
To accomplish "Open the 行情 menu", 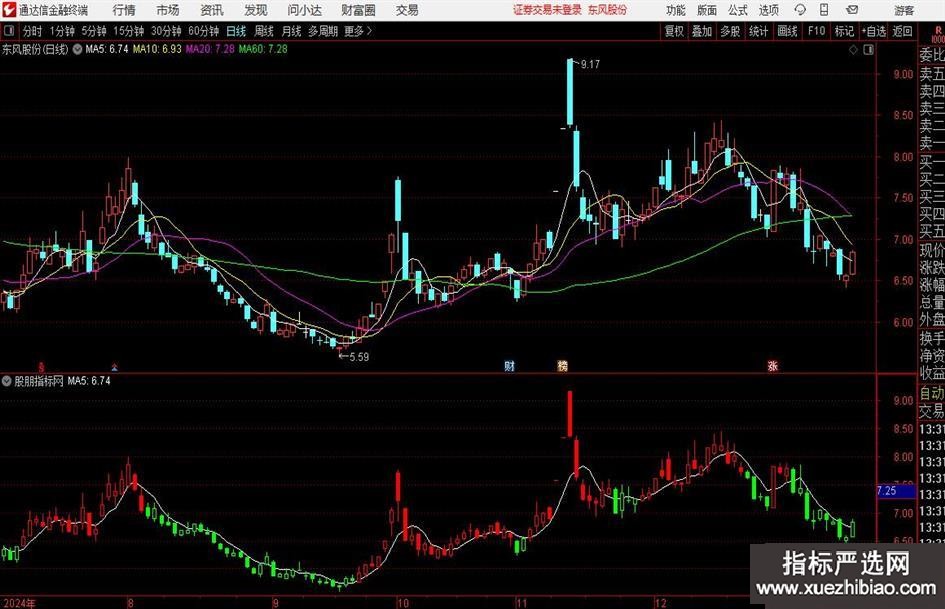I will (x=124, y=10).
